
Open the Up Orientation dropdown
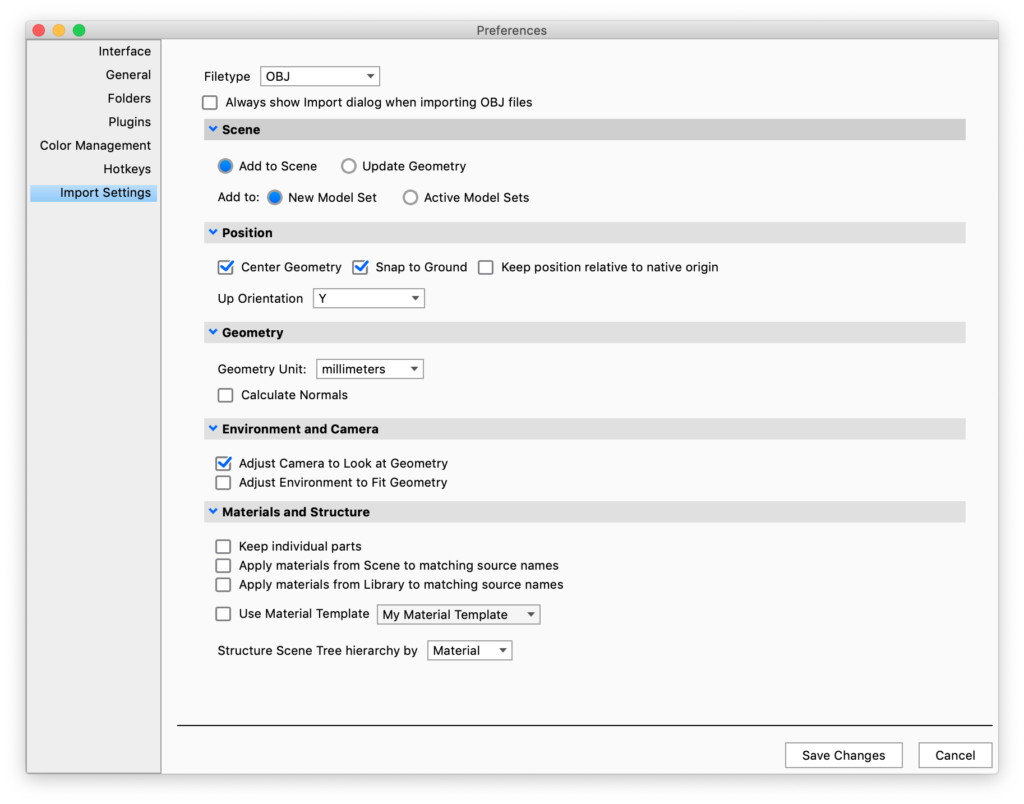[x=369, y=298]
